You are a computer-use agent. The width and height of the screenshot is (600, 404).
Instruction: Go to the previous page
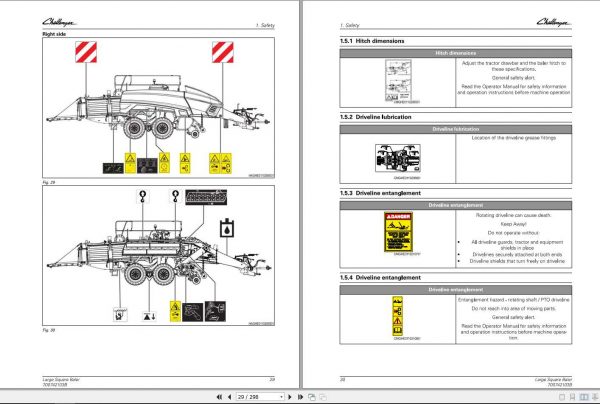pyautogui.click(x=229, y=397)
